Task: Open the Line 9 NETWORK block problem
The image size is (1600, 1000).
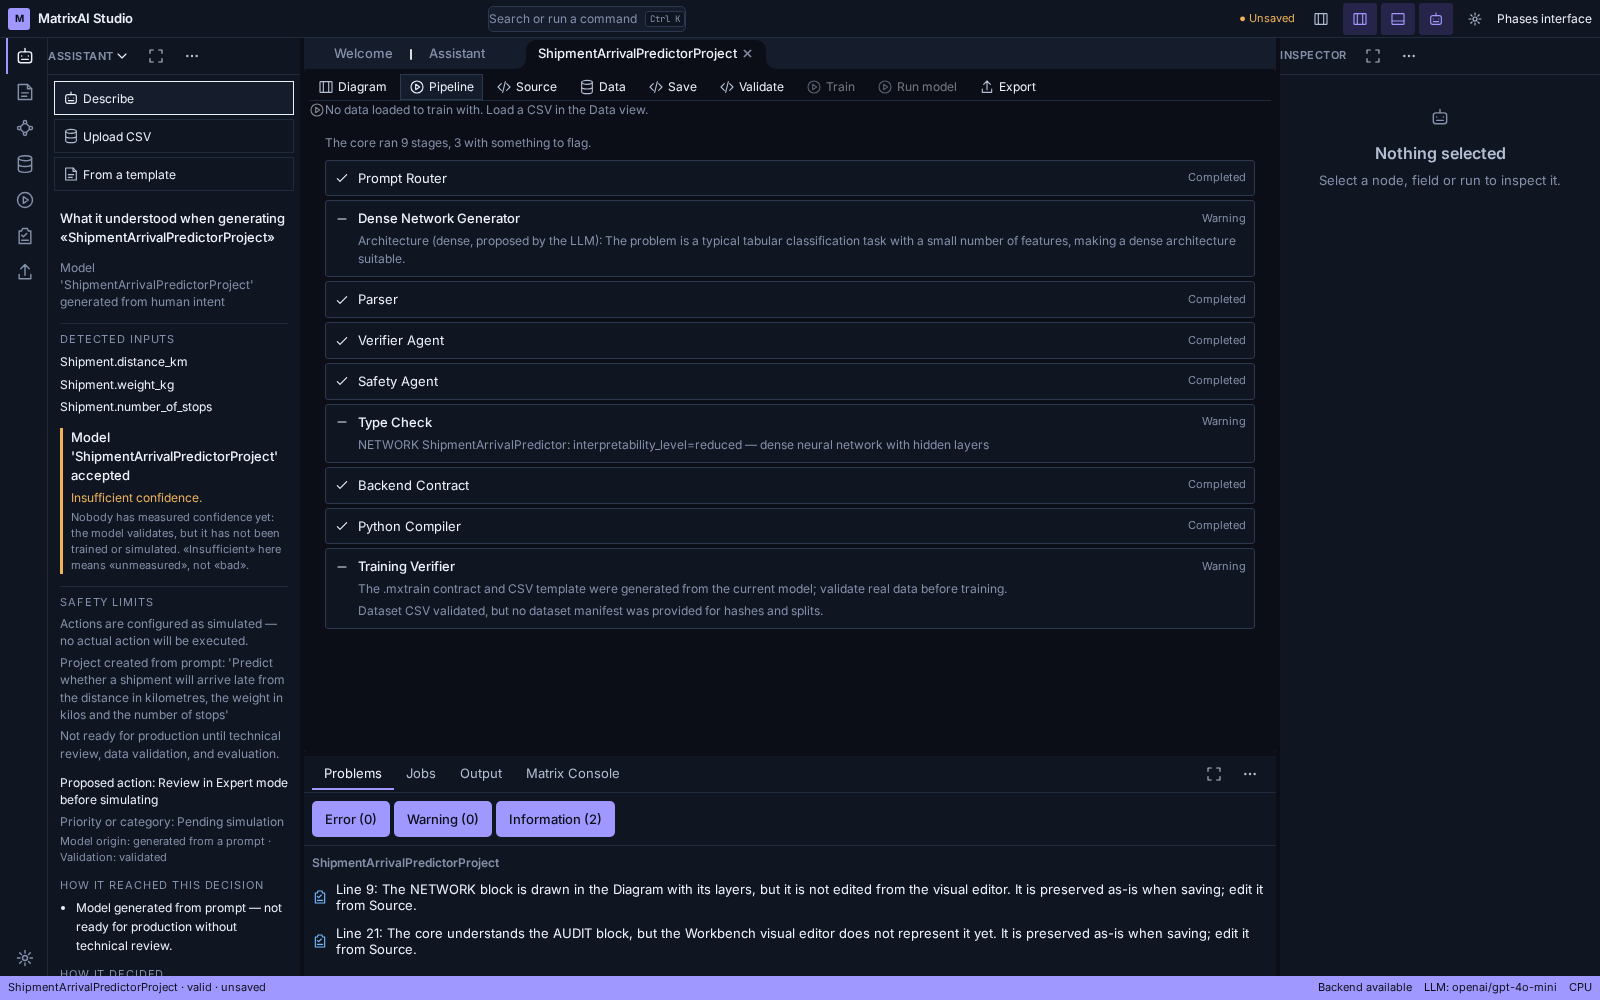Action: [790, 897]
